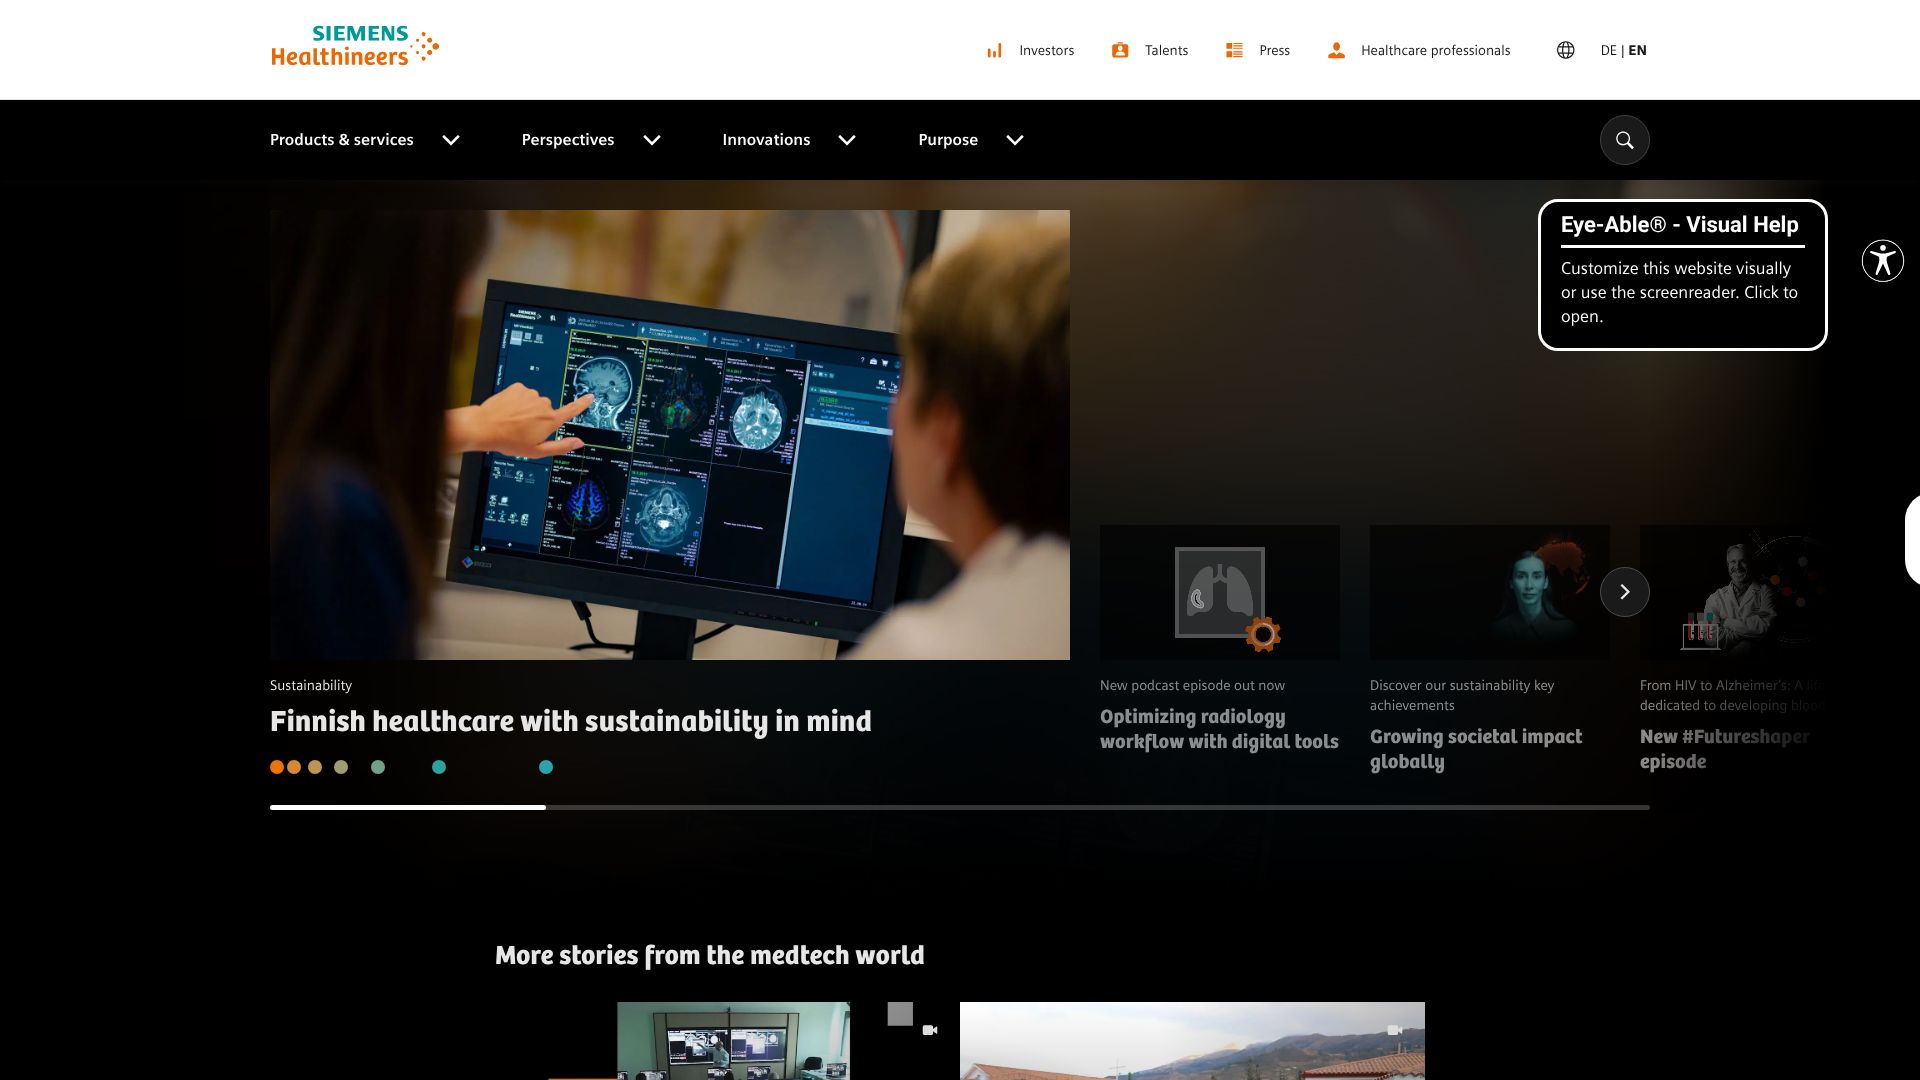Click the Talents badge icon
Screen dimensions: 1920x1080
tap(1120, 50)
